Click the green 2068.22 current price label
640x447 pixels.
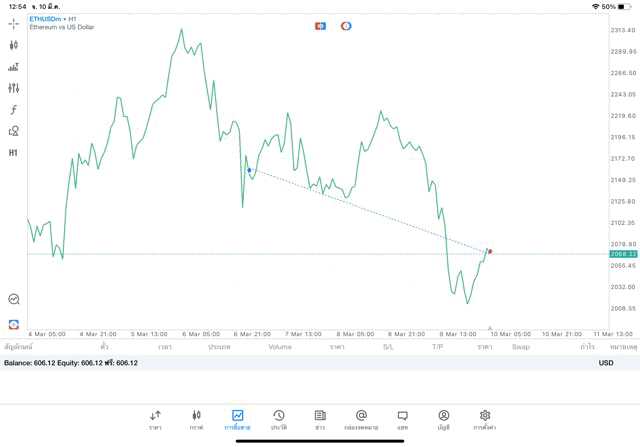tap(624, 254)
